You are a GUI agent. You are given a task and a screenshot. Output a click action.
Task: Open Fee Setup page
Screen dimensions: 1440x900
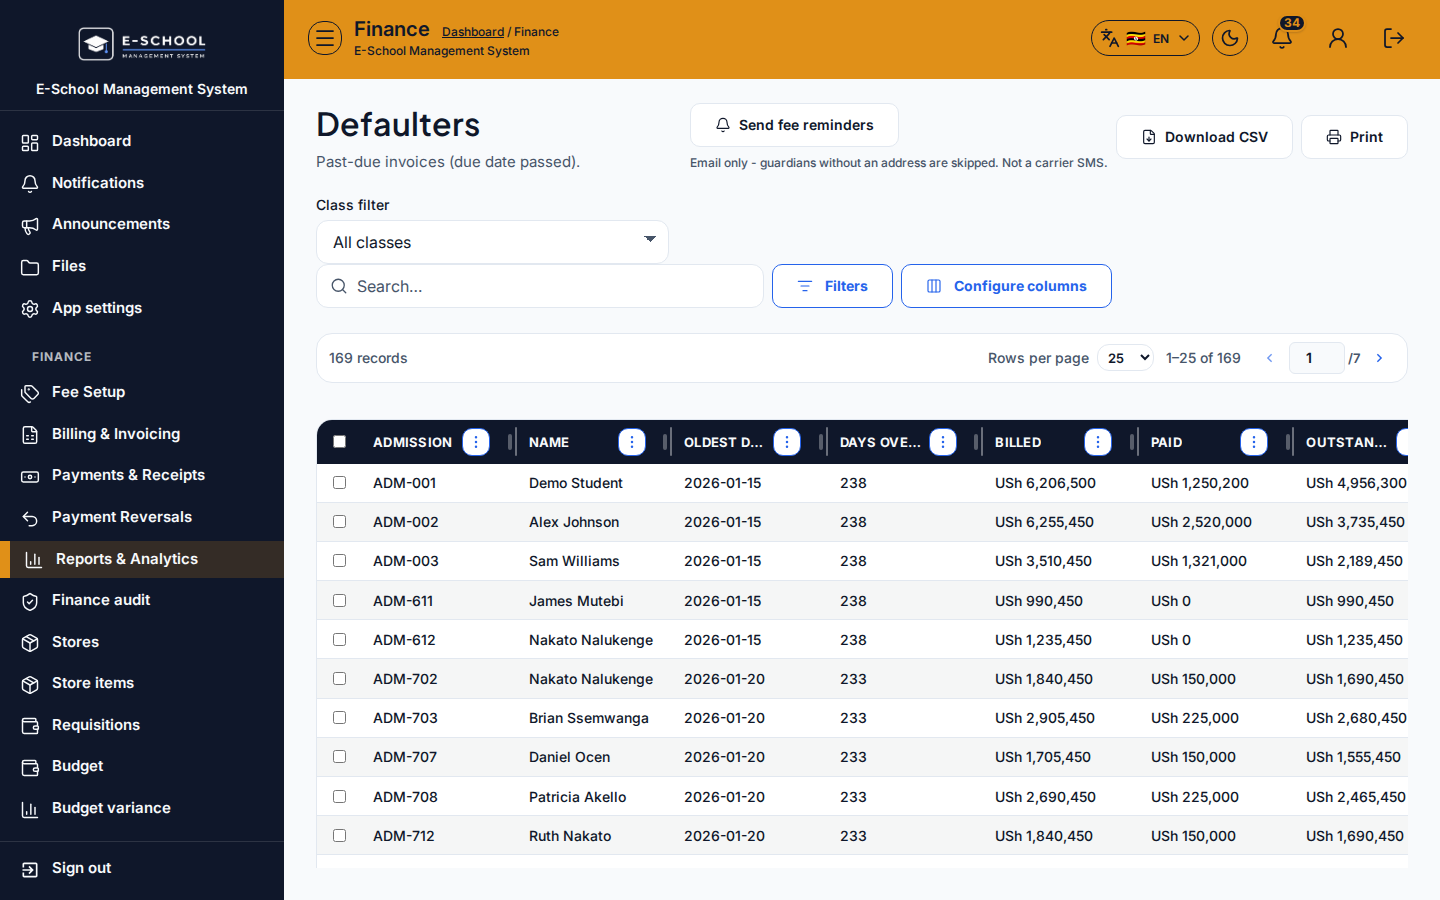[x=142, y=392]
